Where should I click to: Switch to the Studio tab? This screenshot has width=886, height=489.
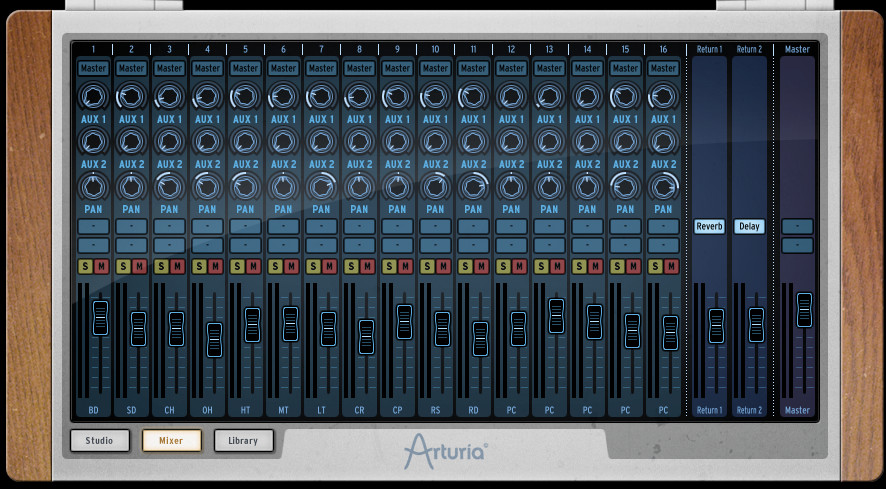point(99,441)
